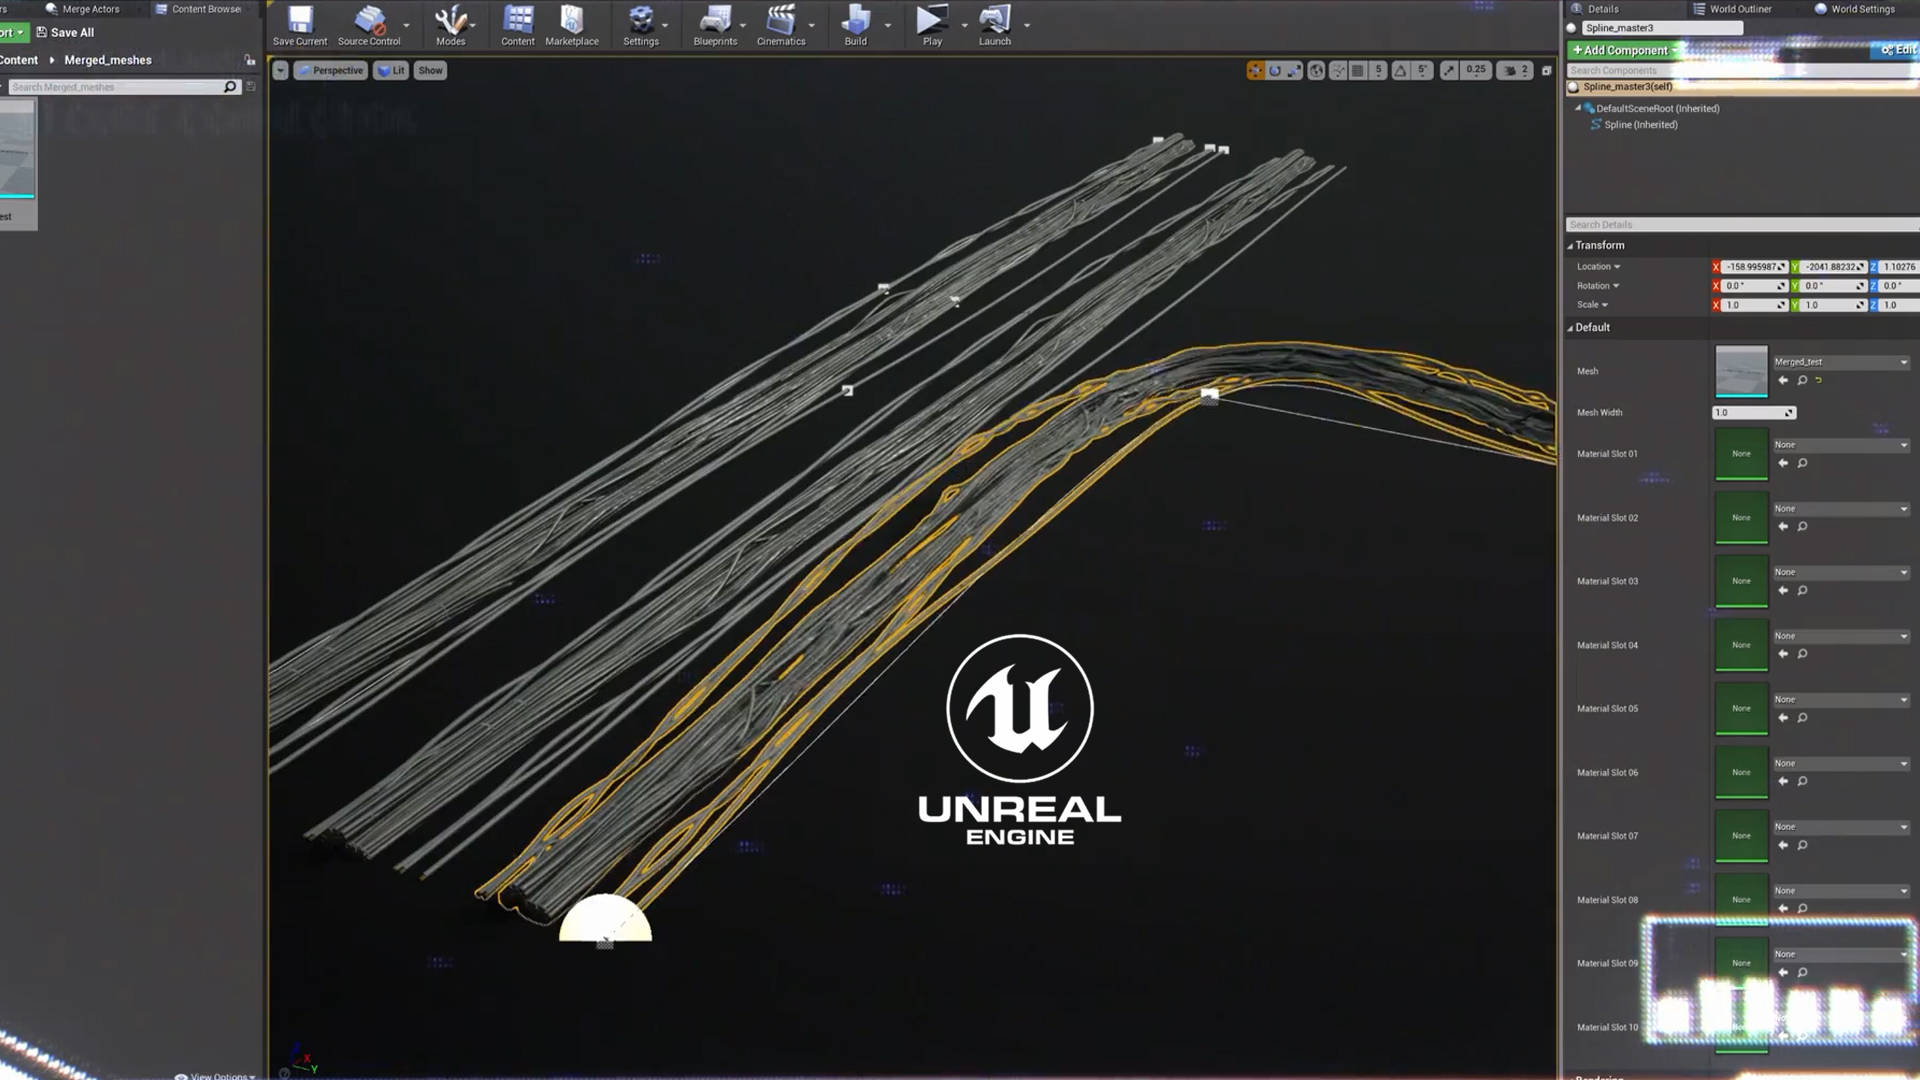Click the Merged_meshes breadcrumb folder
Viewport: 1920px width, 1080px height.
pos(108,60)
